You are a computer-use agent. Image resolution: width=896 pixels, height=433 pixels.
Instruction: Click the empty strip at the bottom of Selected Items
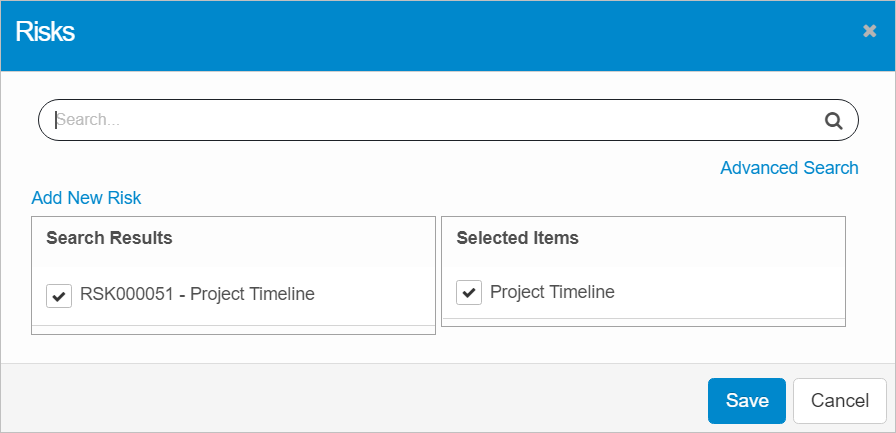click(x=643, y=322)
